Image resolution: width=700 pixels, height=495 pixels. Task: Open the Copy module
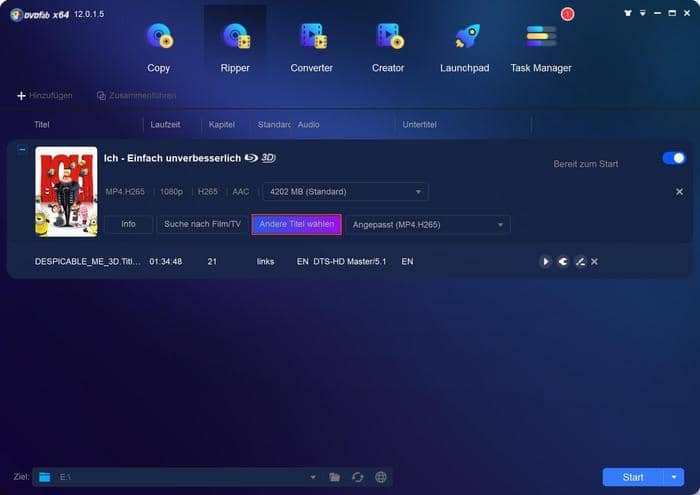coord(158,48)
